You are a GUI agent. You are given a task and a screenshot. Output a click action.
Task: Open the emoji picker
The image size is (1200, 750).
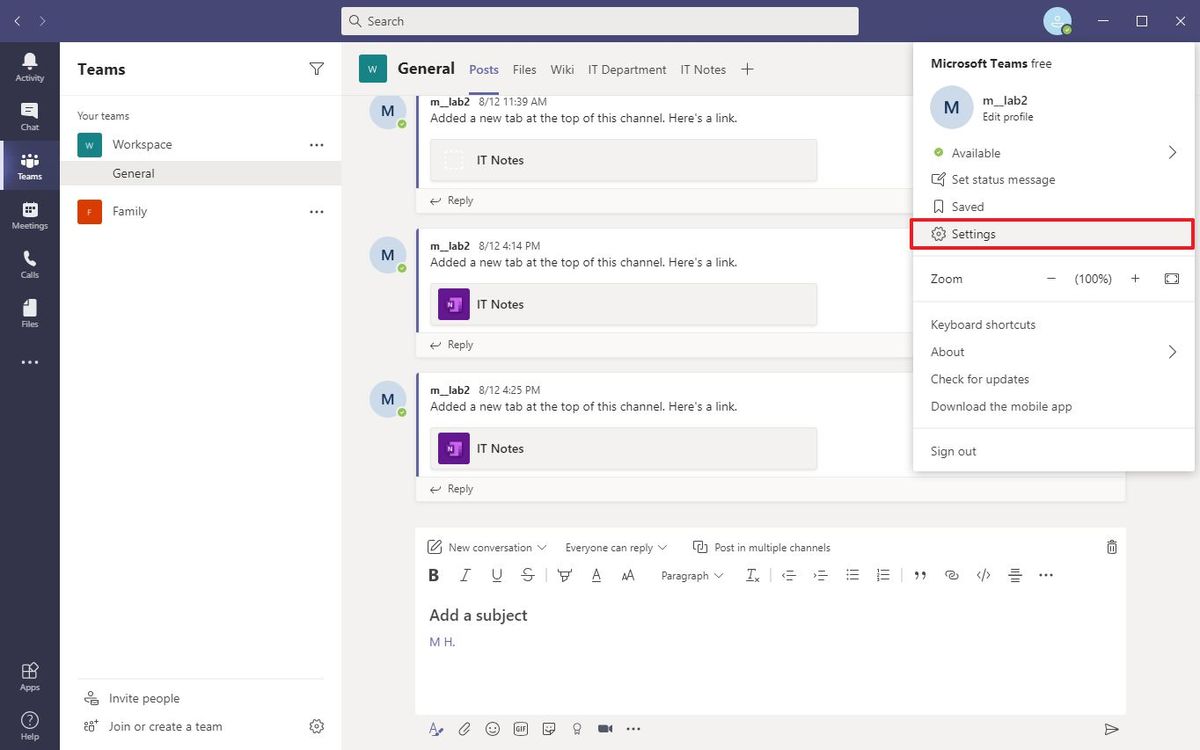coord(492,728)
